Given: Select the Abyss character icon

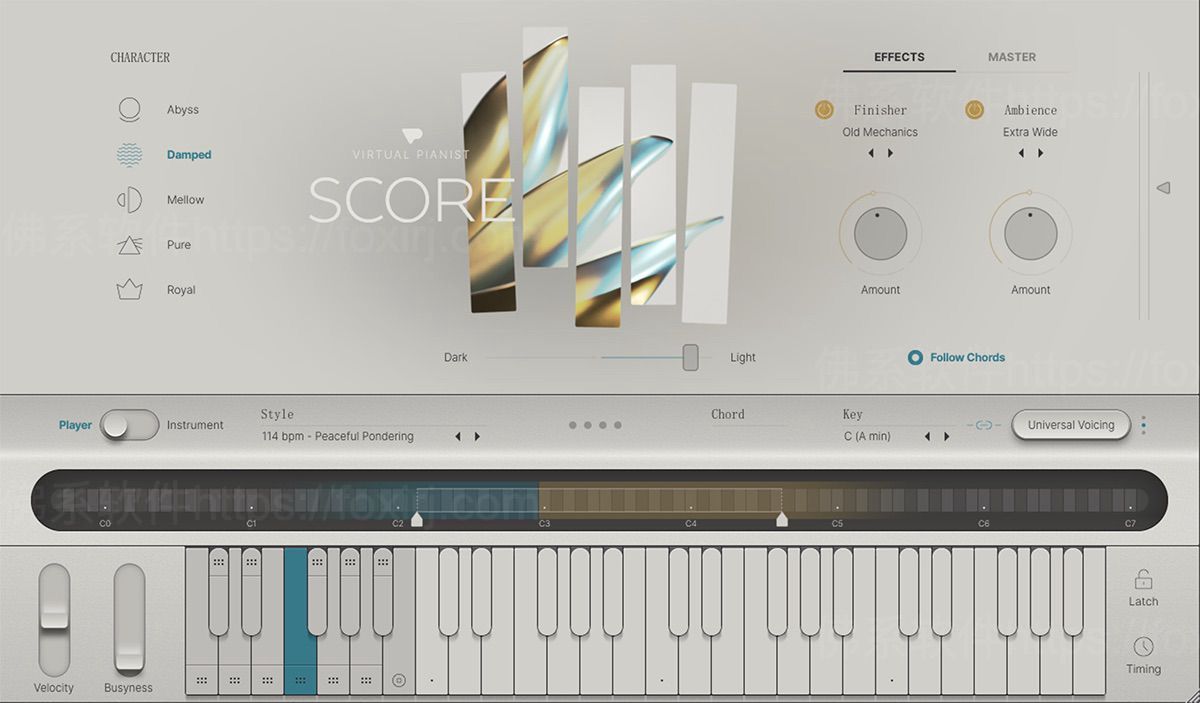Looking at the screenshot, I should [x=130, y=110].
